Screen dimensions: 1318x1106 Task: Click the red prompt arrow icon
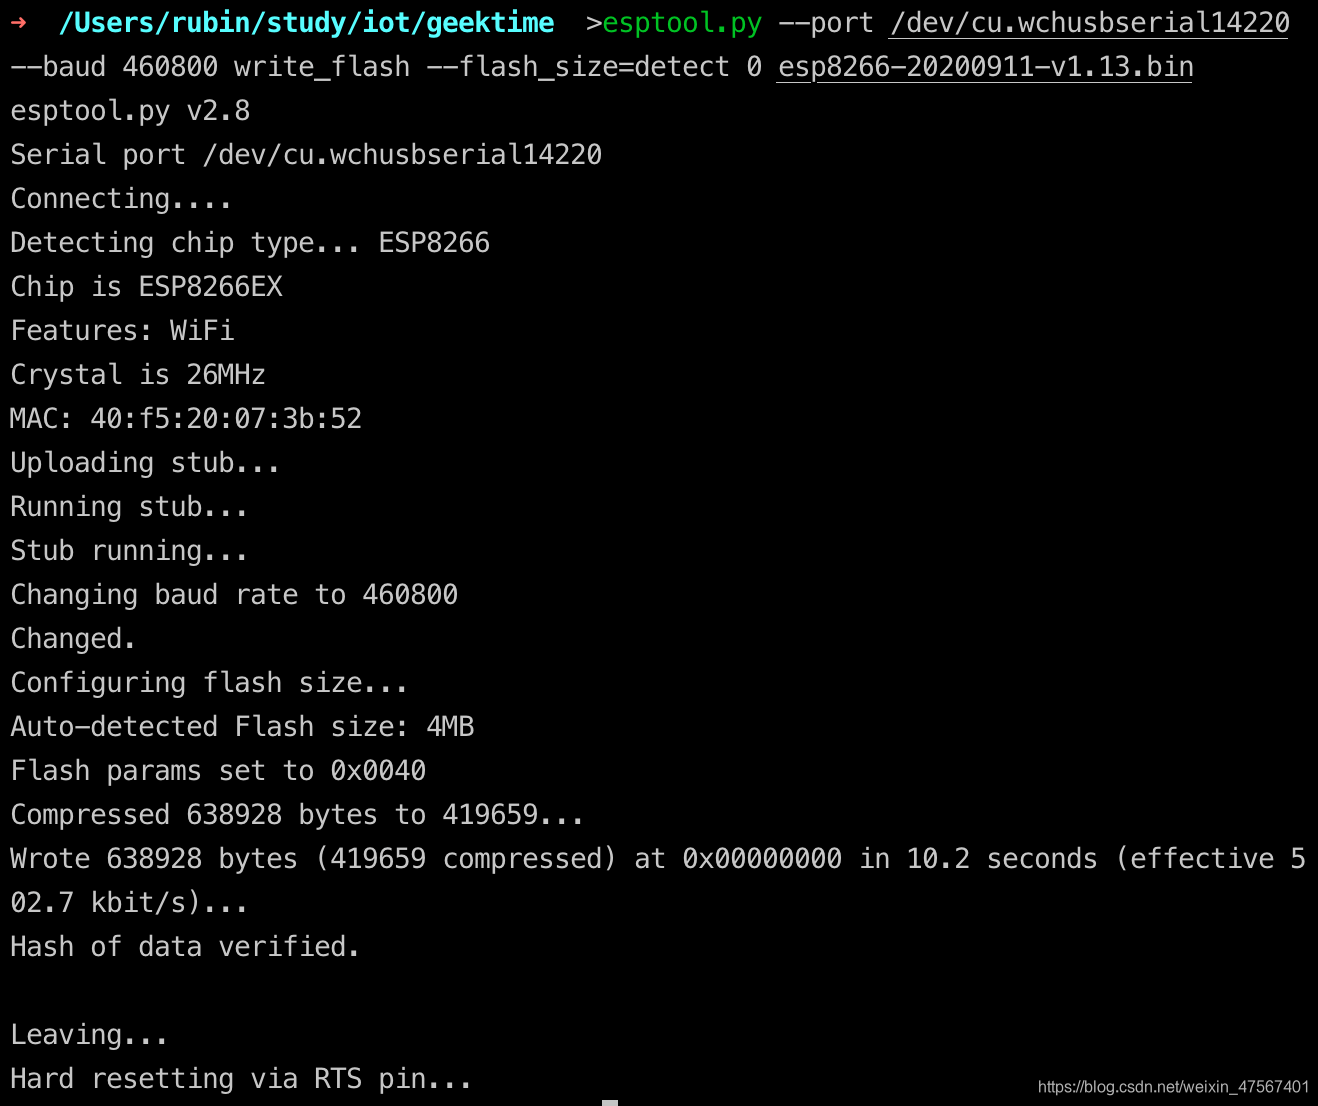point(19,22)
